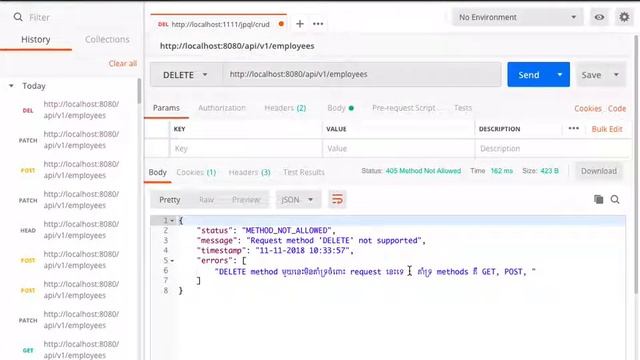
Task: Open first PATCH employees history entry
Action: click(x=70, y=140)
